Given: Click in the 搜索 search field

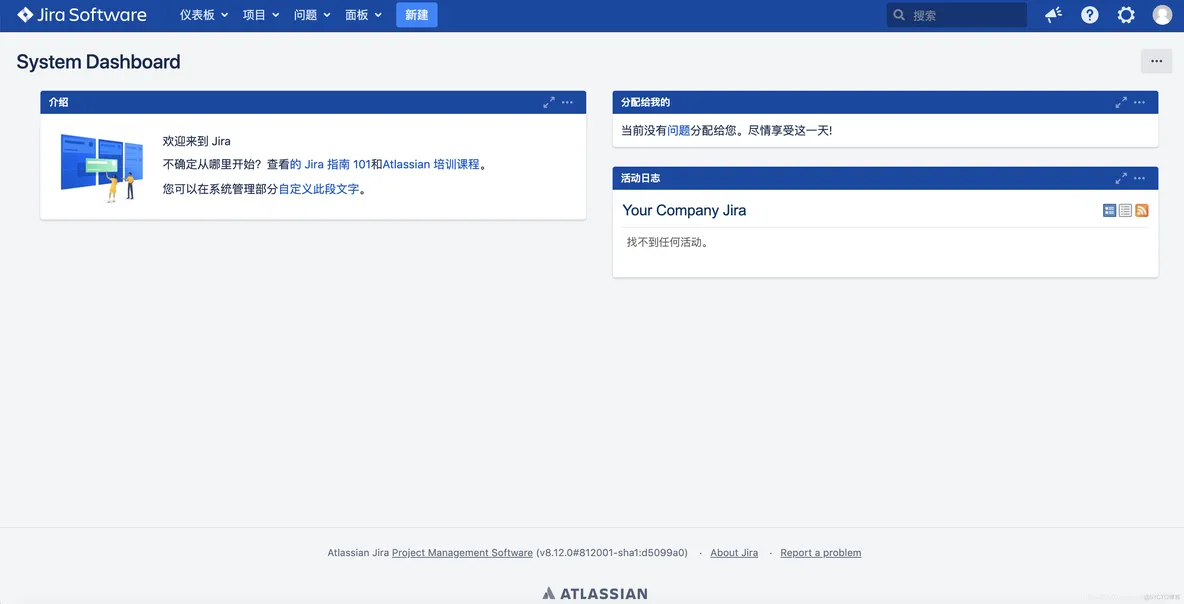Looking at the screenshot, I should coord(957,15).
